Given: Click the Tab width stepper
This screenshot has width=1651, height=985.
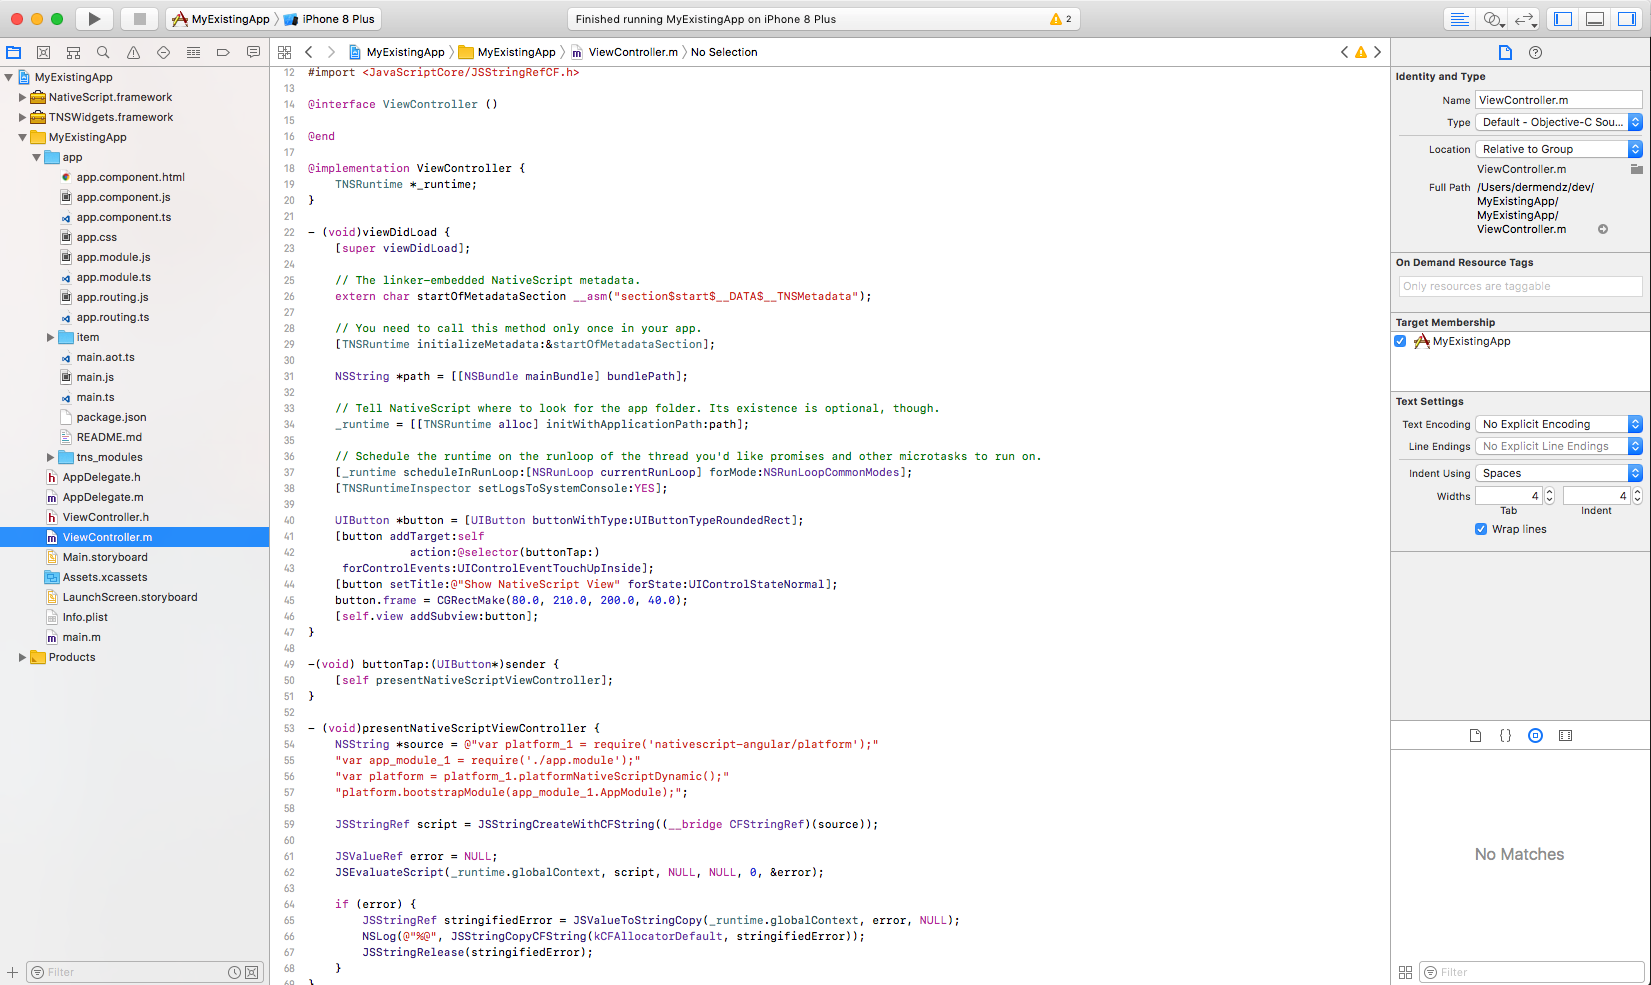Looking at the screenshot, I should [1550, 496].
